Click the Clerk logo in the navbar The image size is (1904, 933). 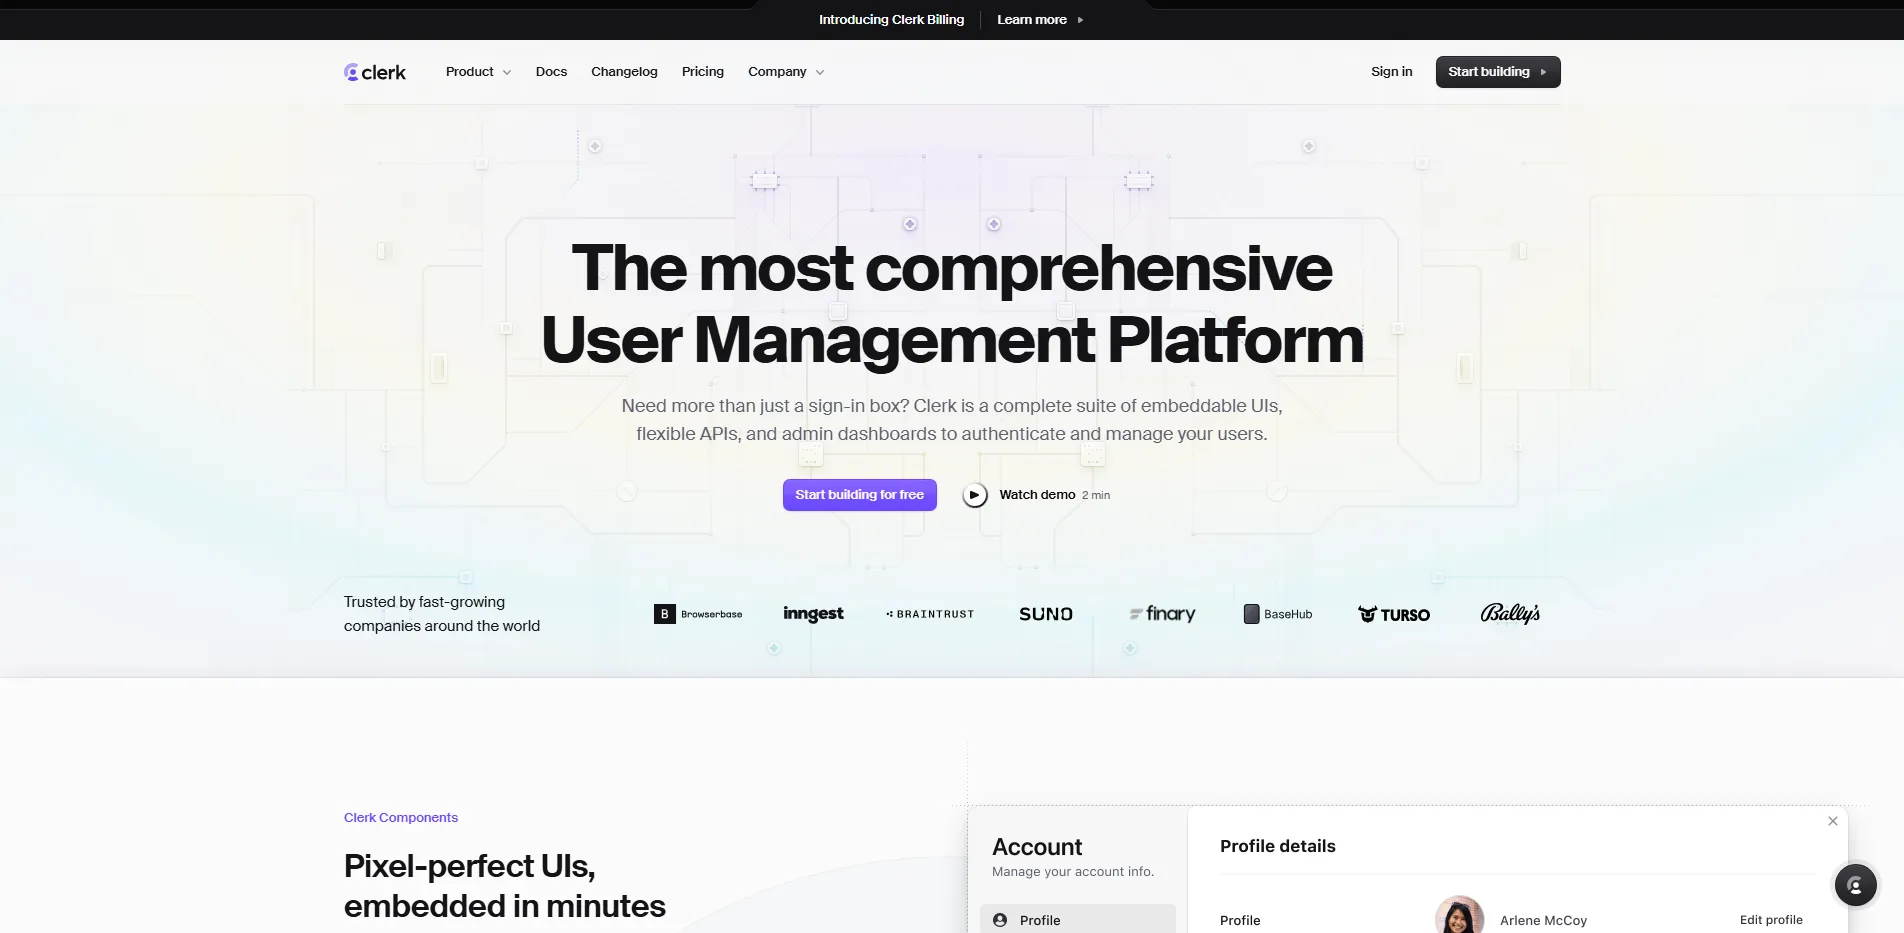tap(375, 71)
